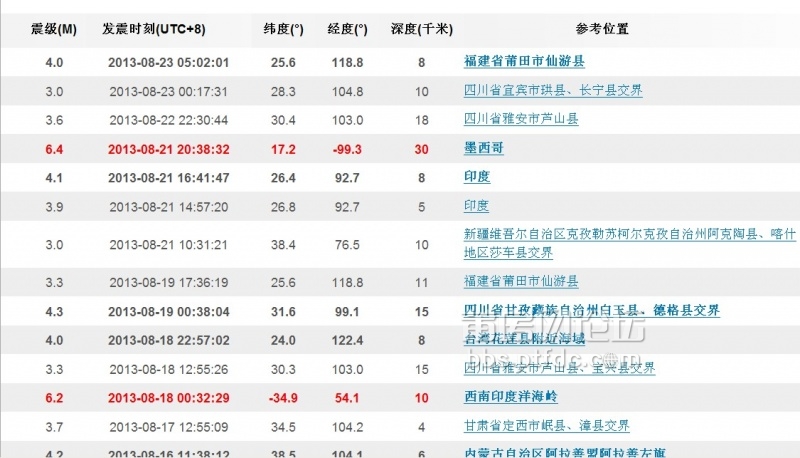The image size is (800, 458).
Task: Click the longitude value 122.4
Action: 347,340
